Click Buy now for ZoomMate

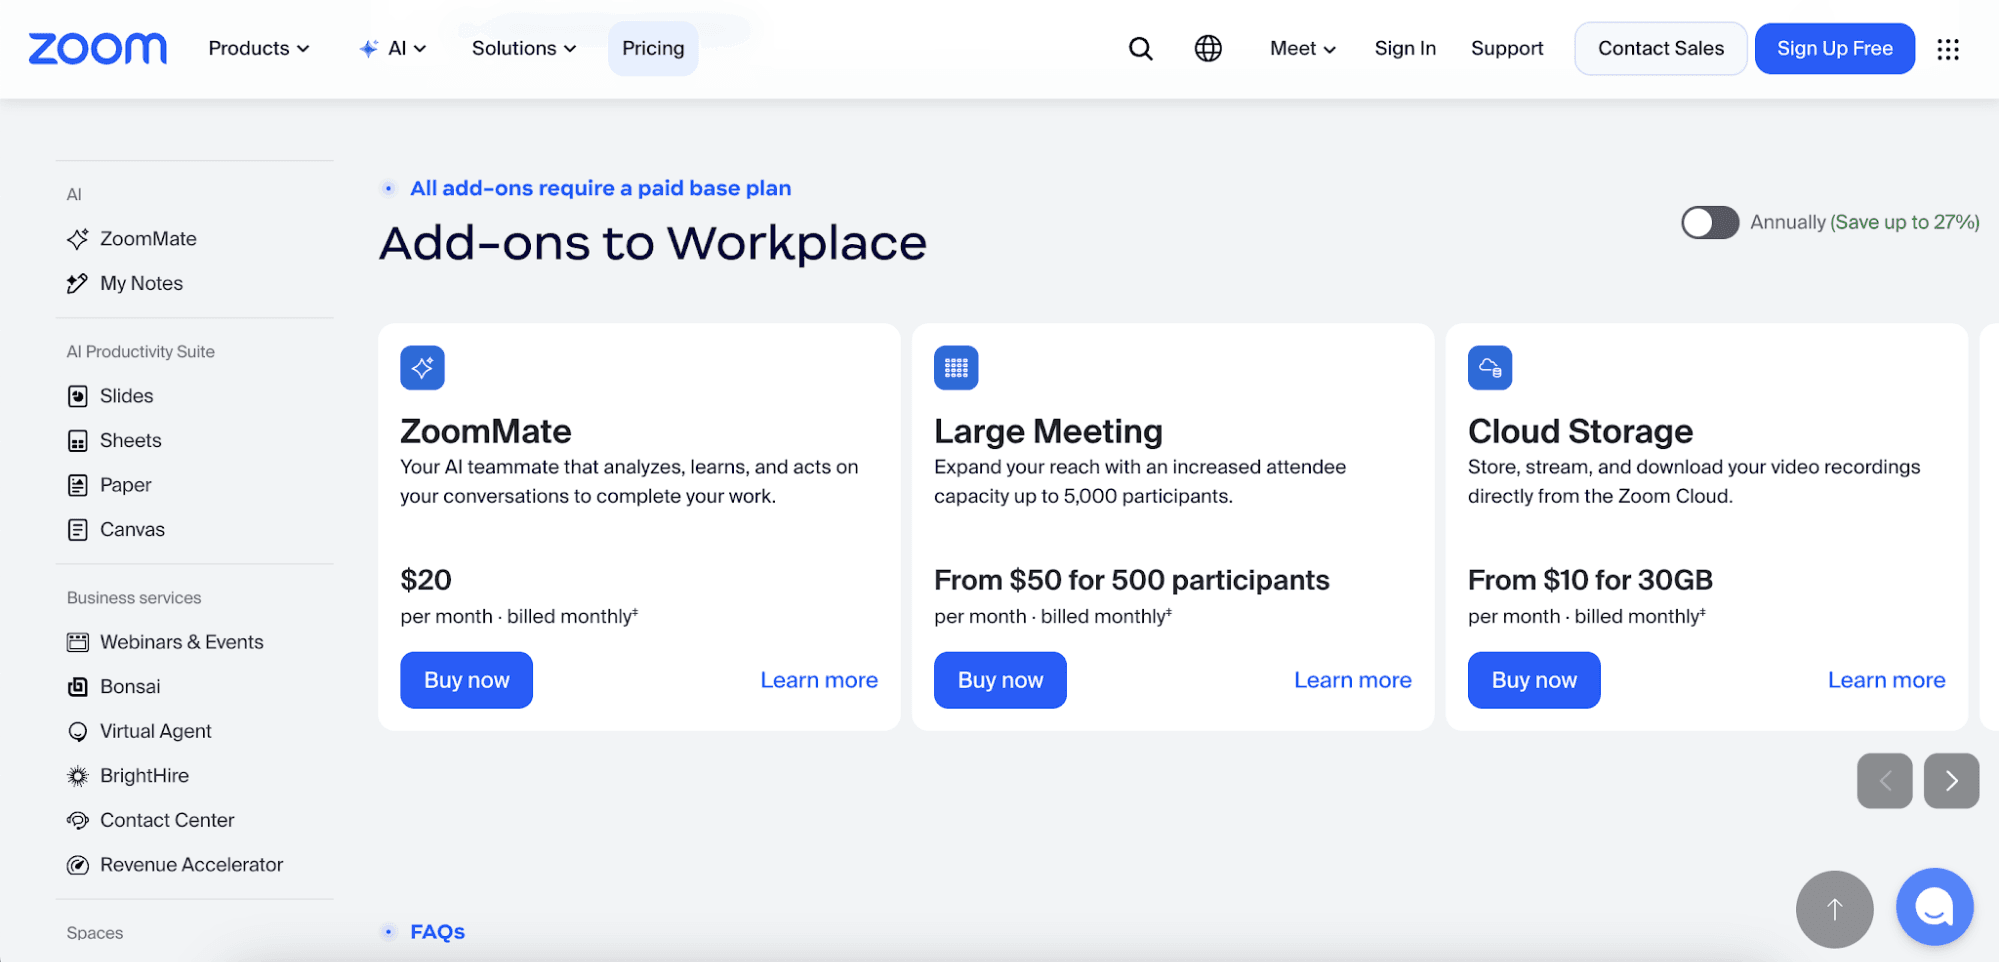point(466,680)
